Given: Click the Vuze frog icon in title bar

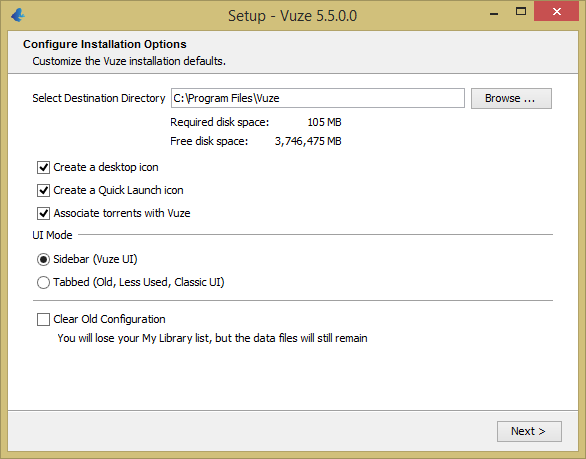Looking at the screenshot, I should 18,15.
